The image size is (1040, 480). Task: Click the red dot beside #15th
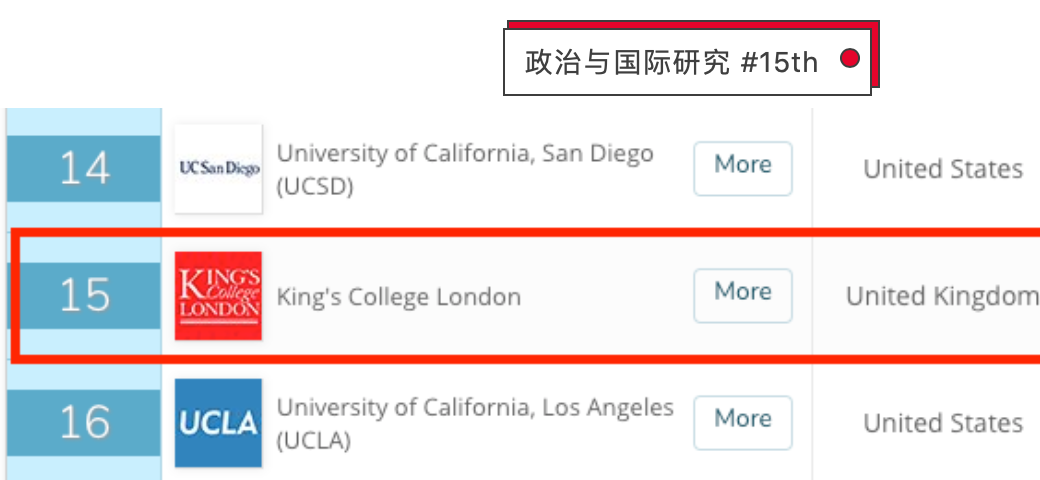tap(850, 60)
